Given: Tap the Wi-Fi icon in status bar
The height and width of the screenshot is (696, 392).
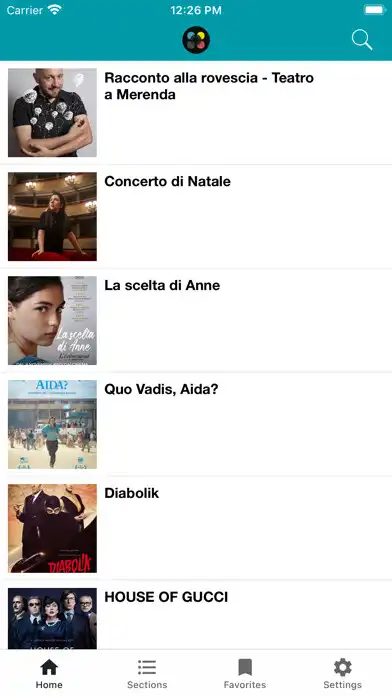Looking at the screenshot, I should tap(55, 10).
